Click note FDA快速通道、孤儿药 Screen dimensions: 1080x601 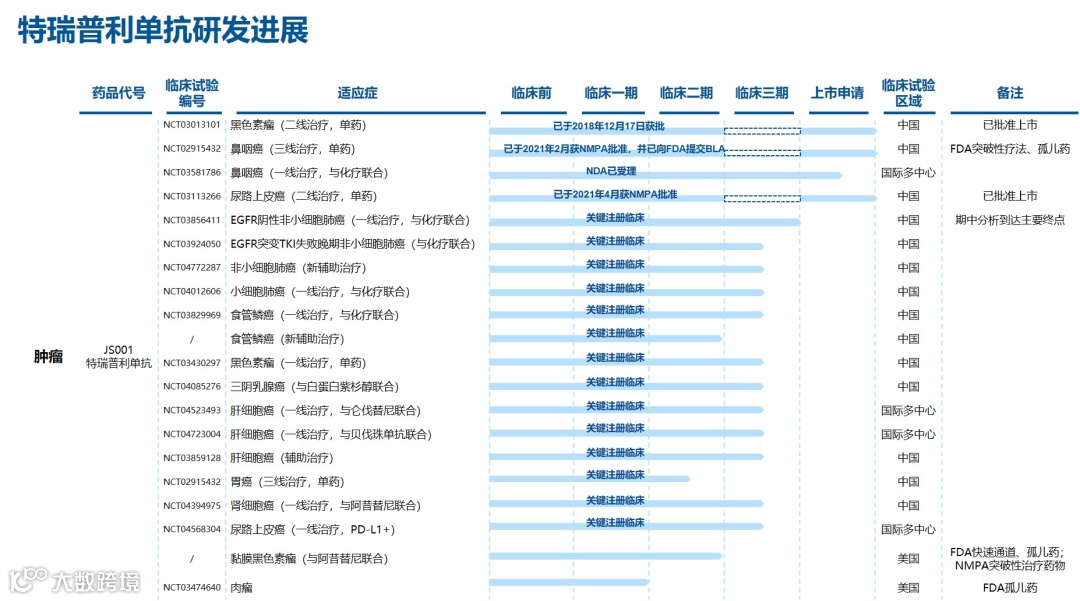pos(1007,552)
